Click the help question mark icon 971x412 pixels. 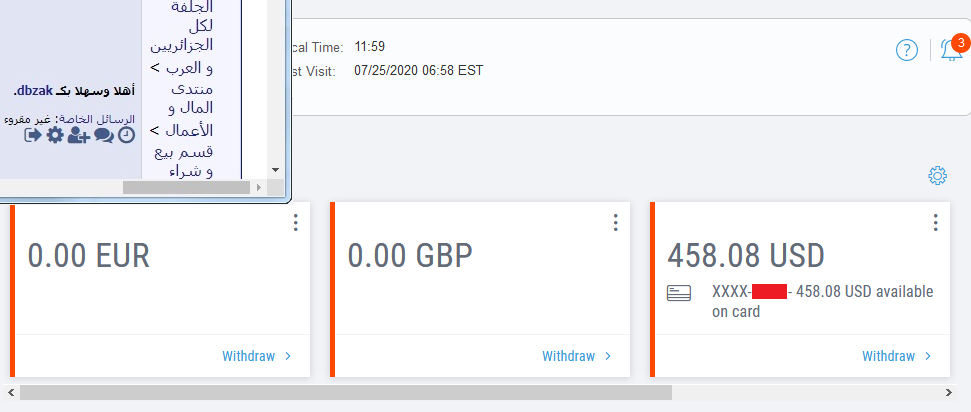pos(906,50)
